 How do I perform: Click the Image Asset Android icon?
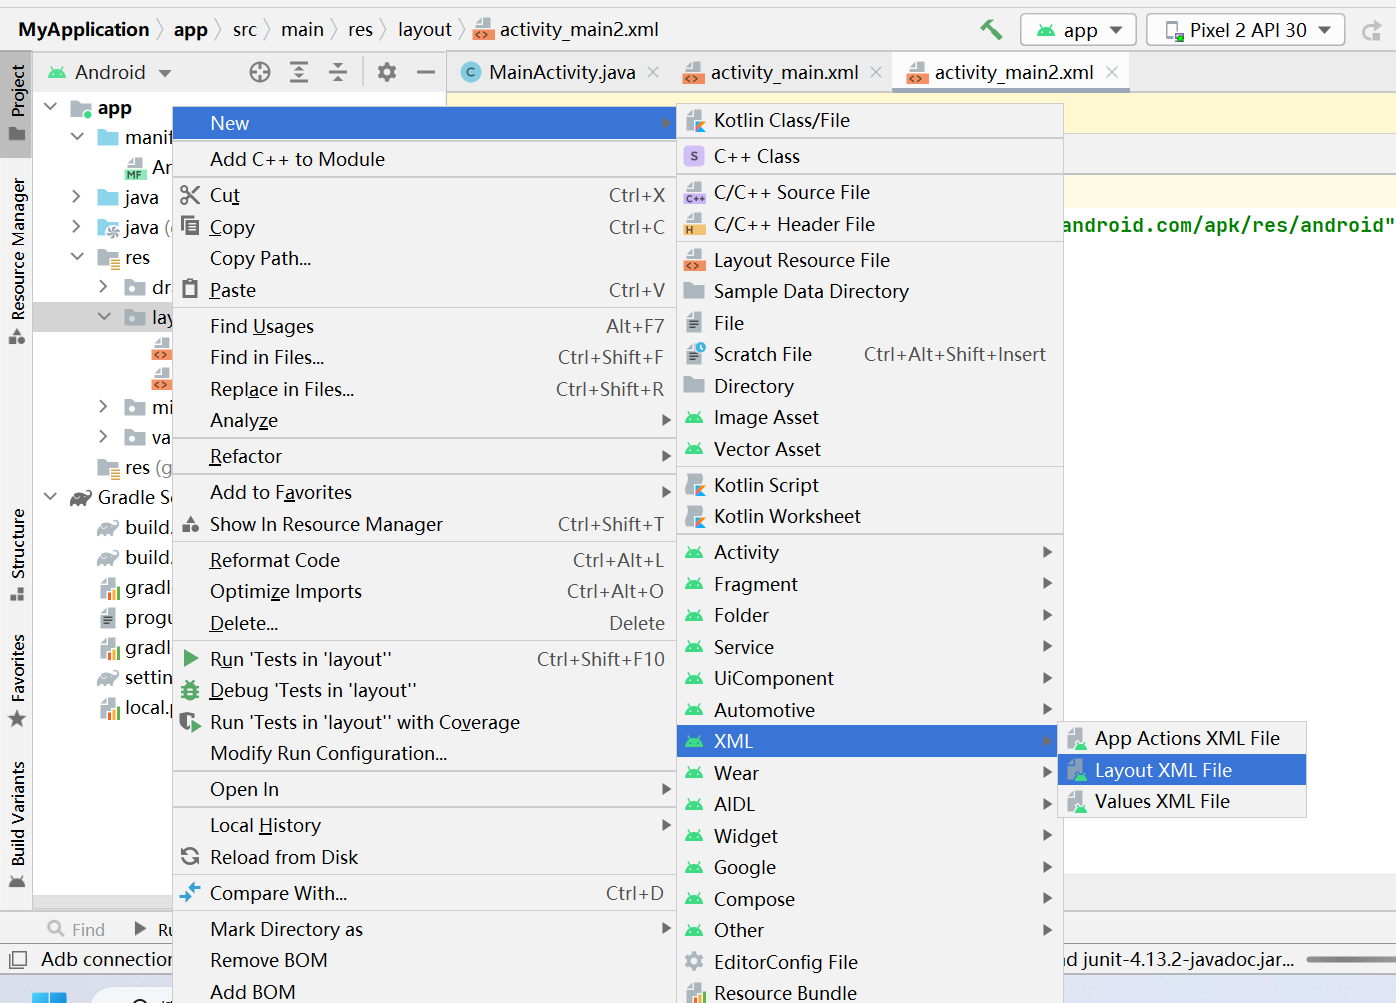694,417
